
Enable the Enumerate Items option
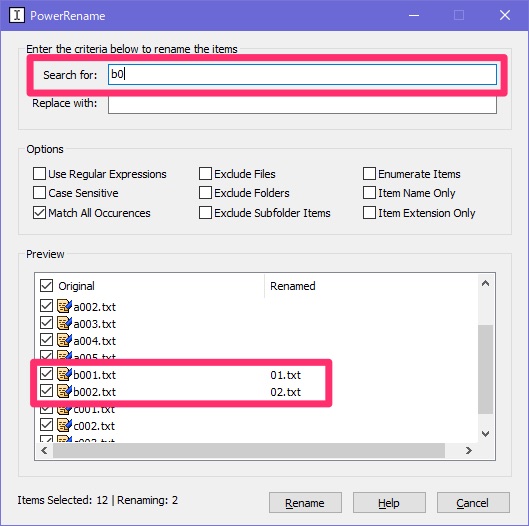point(369,174)
